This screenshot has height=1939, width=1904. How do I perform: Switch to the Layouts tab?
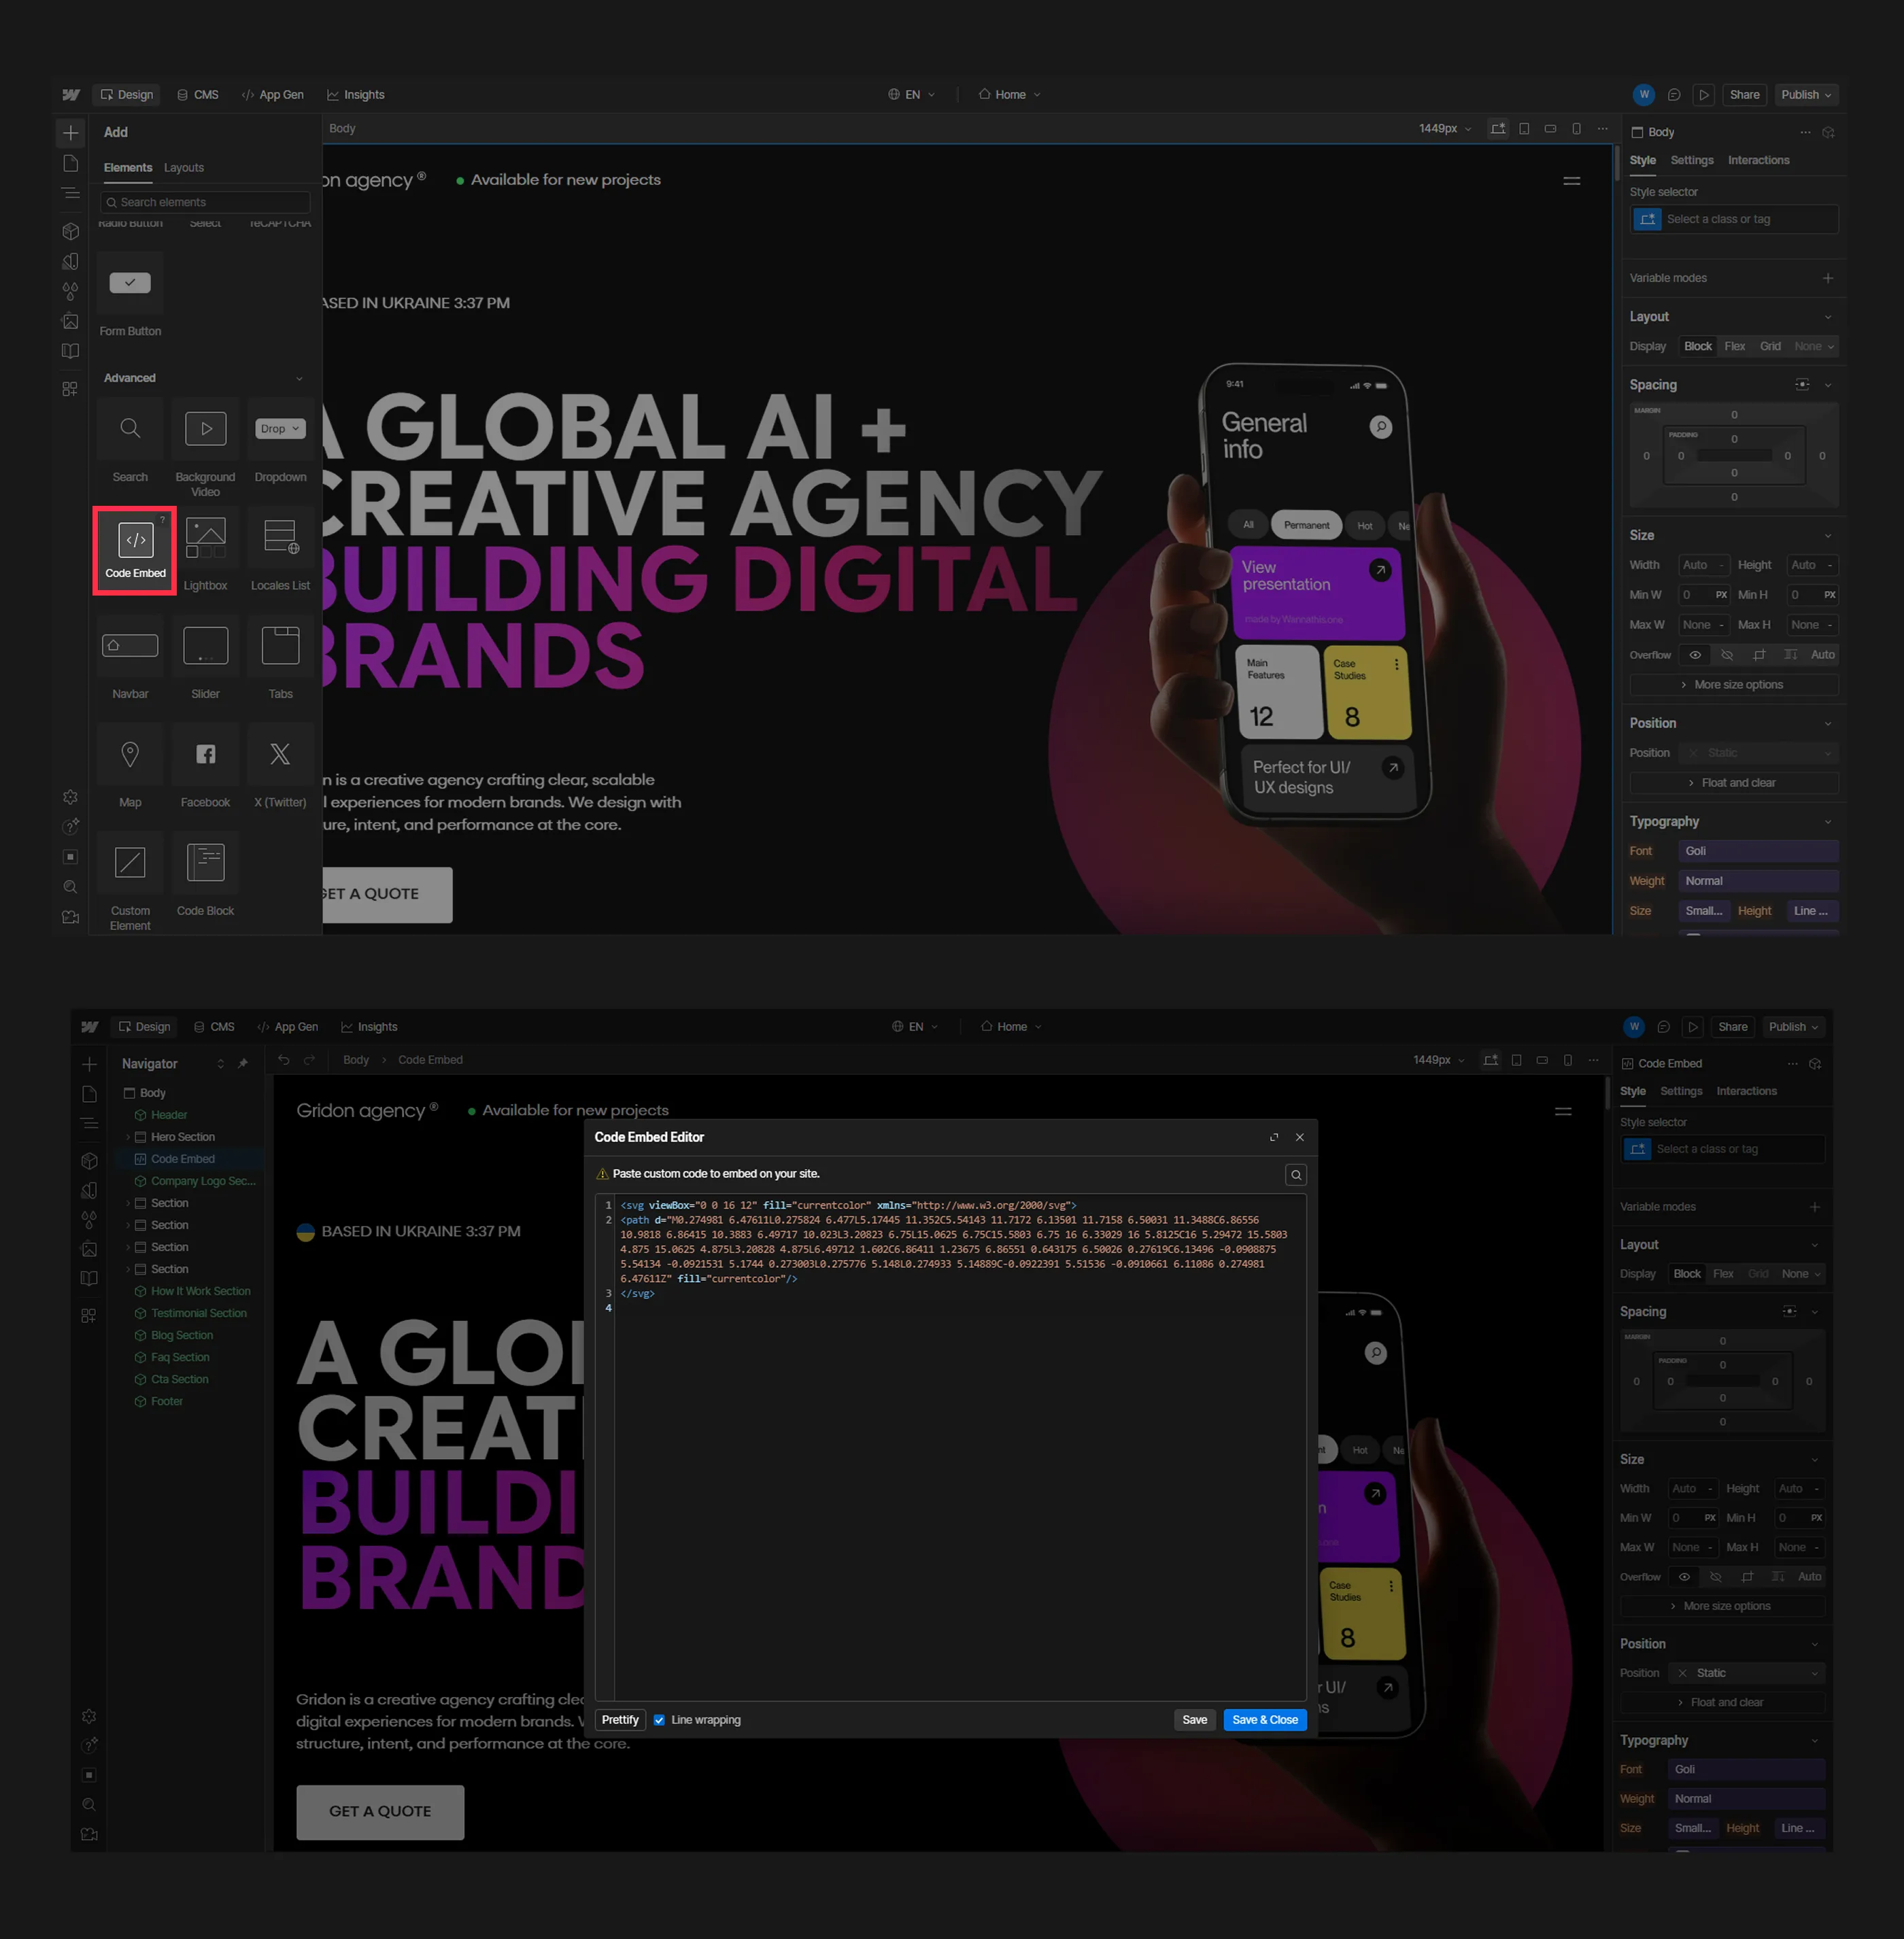[x=183, y=168]
